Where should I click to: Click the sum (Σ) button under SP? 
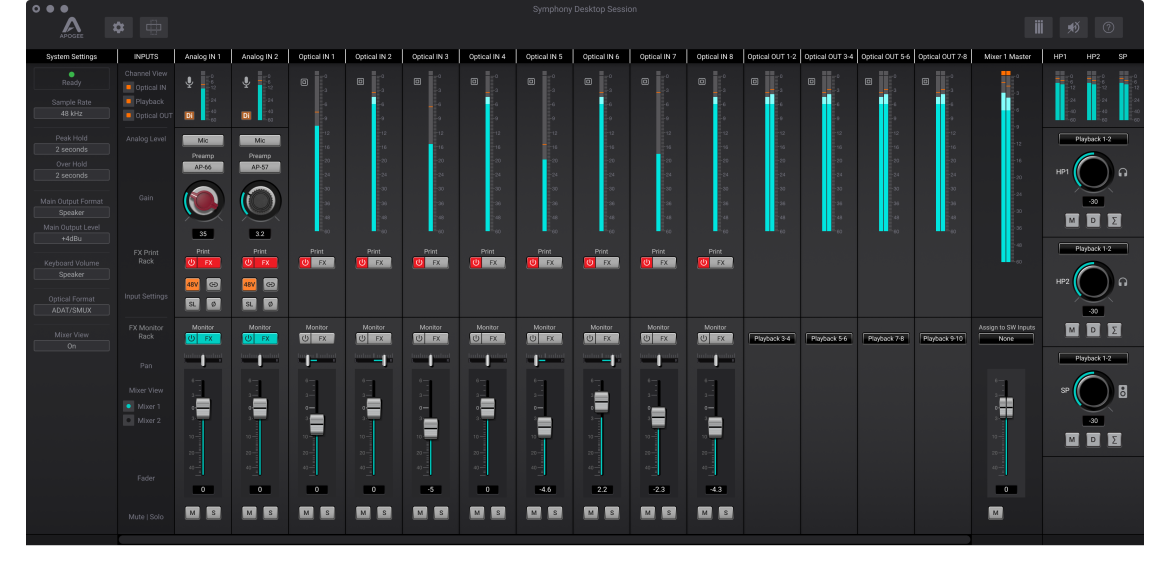tap(1114, 439)
